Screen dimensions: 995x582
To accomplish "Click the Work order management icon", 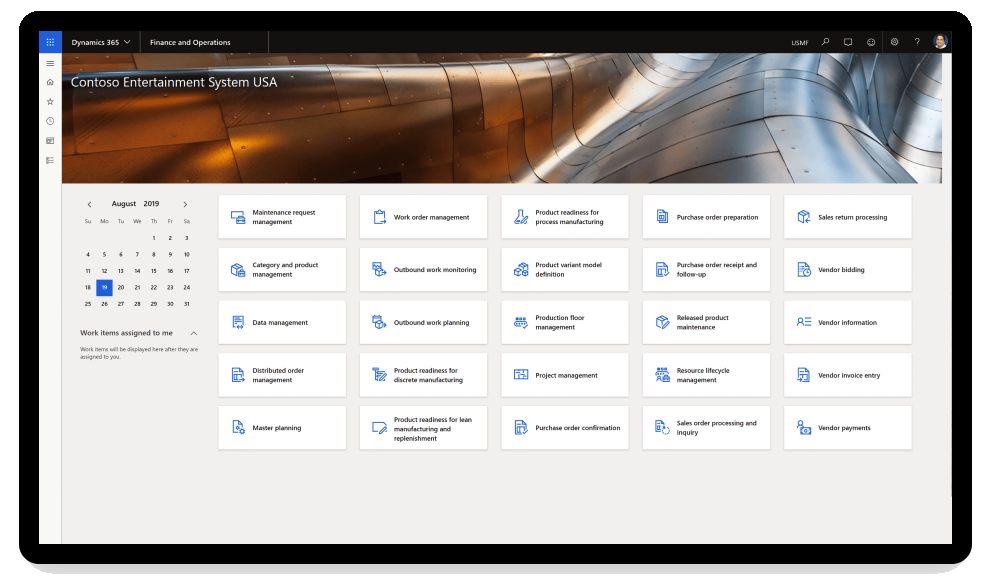I will [x=379, y=217].
